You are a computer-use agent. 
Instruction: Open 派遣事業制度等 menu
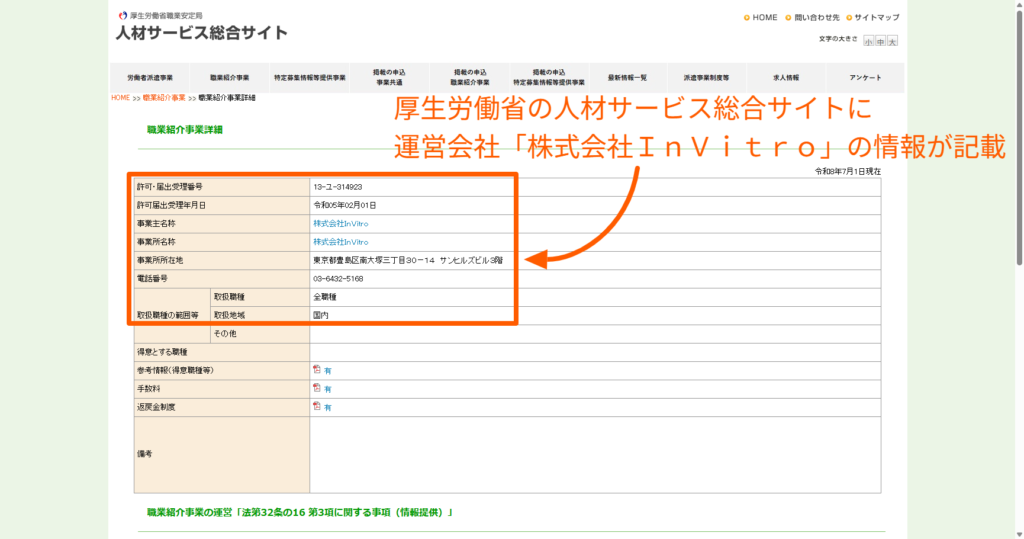click(707, 78)
